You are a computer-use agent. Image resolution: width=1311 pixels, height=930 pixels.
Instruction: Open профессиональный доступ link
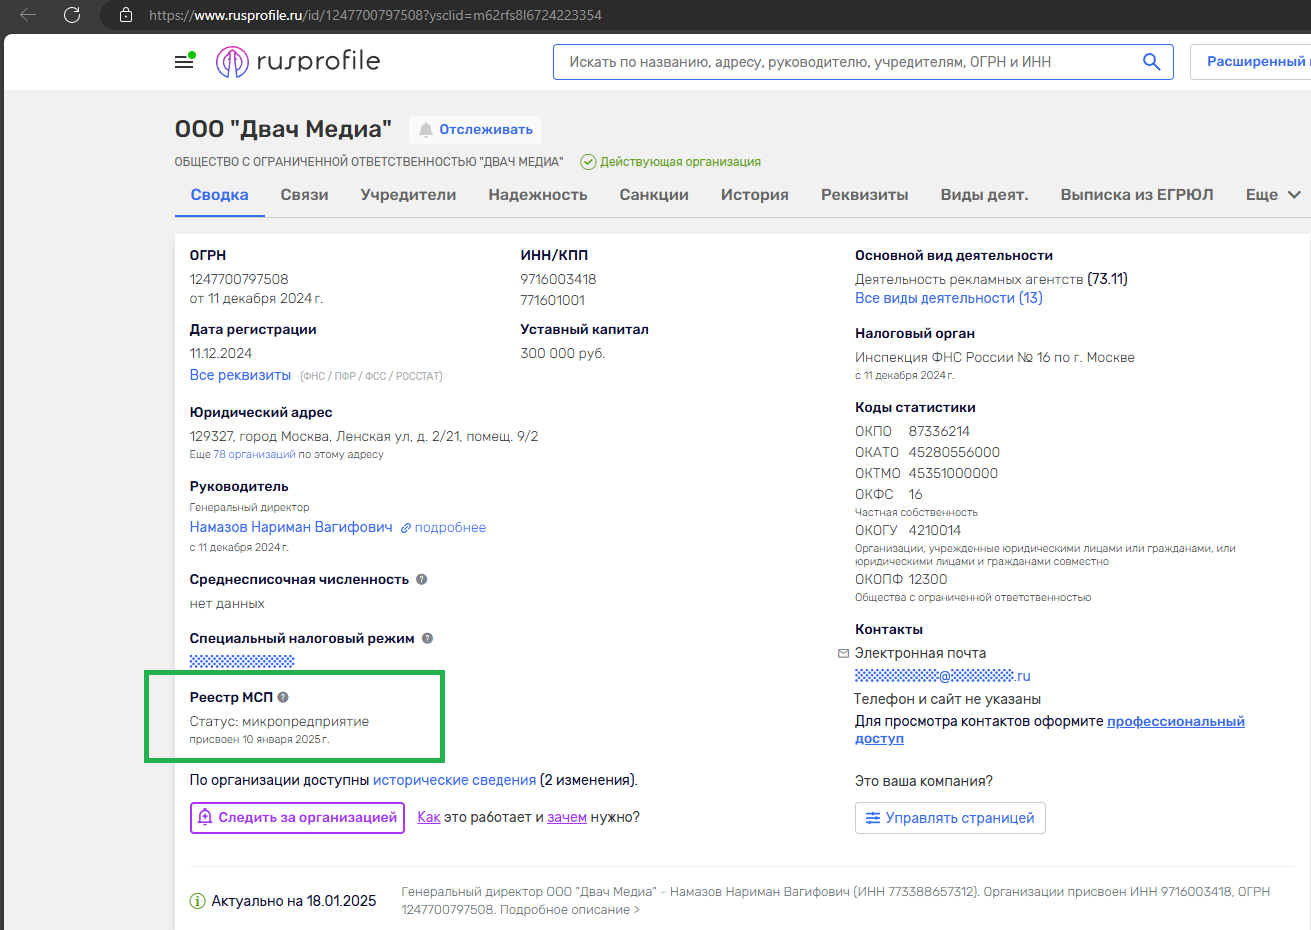(1050, 729)
